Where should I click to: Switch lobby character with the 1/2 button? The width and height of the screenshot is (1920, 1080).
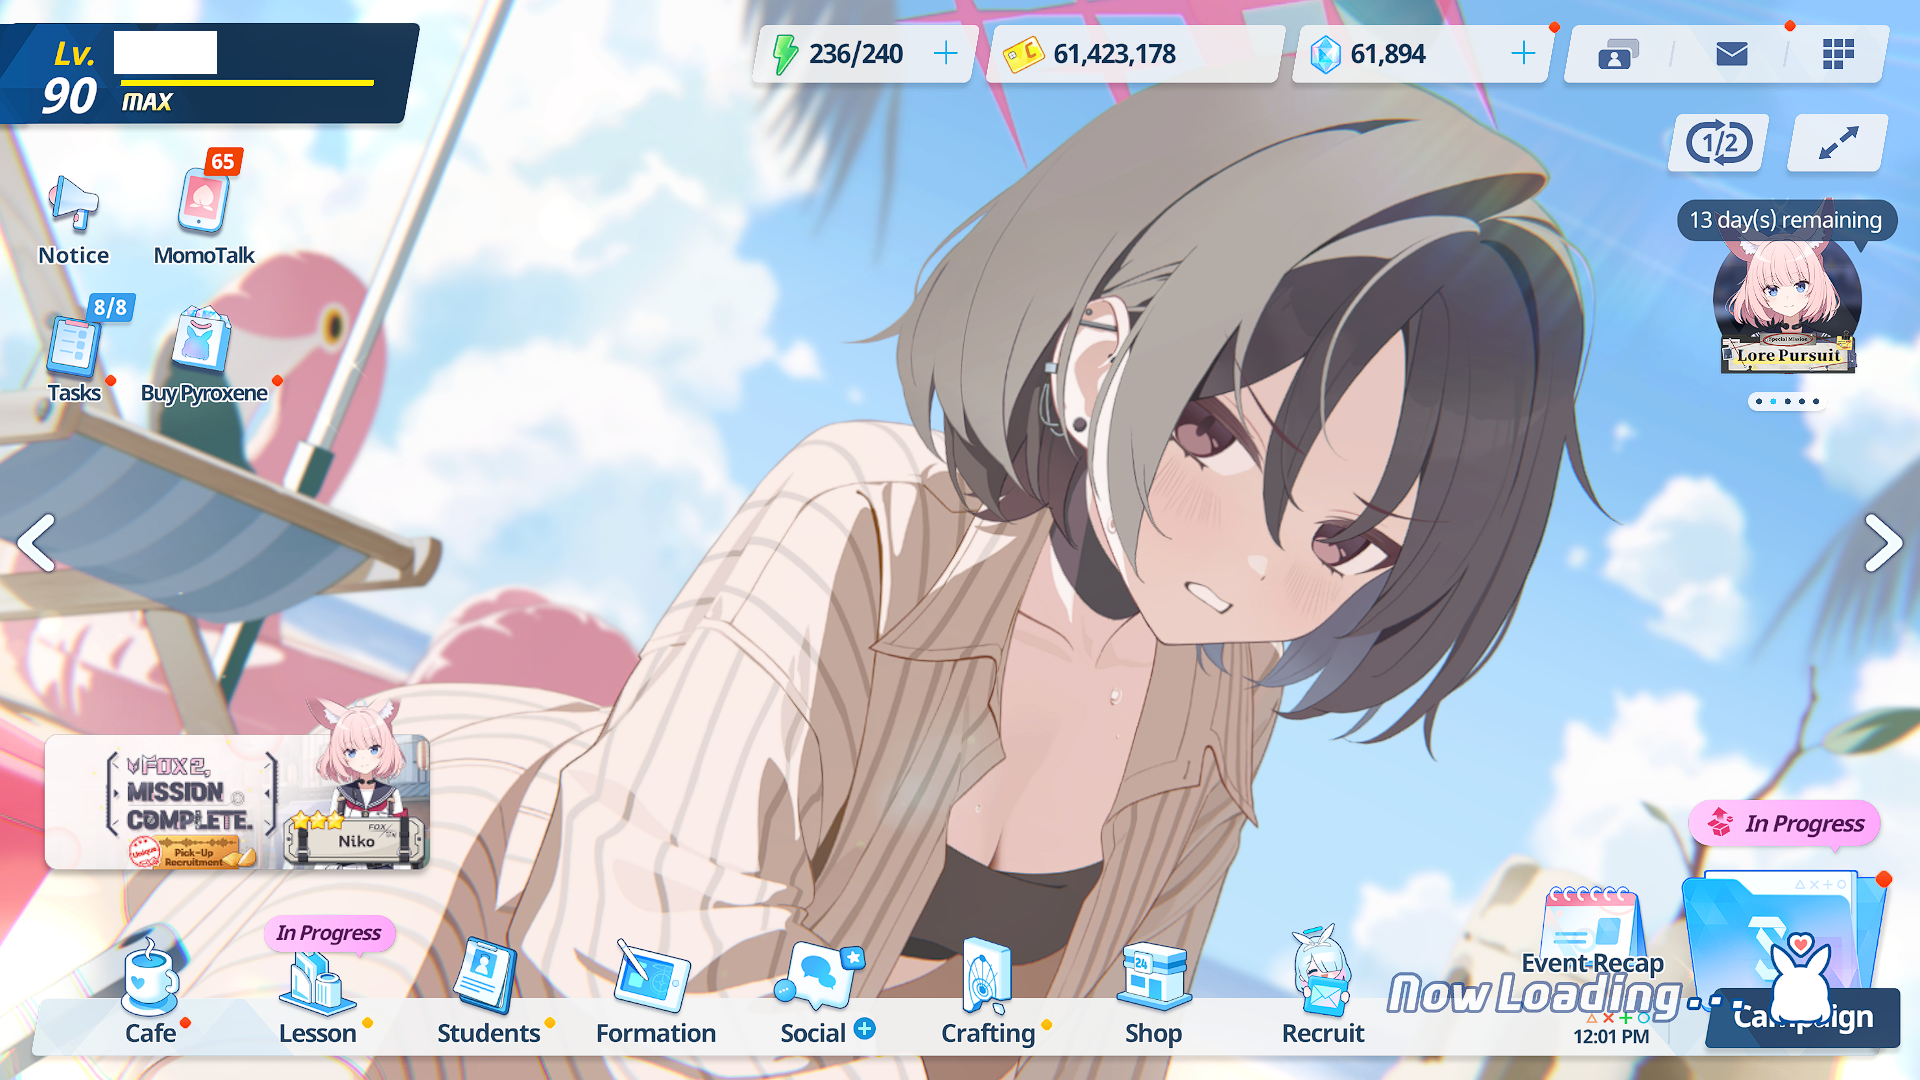(x=1719, y=143)
